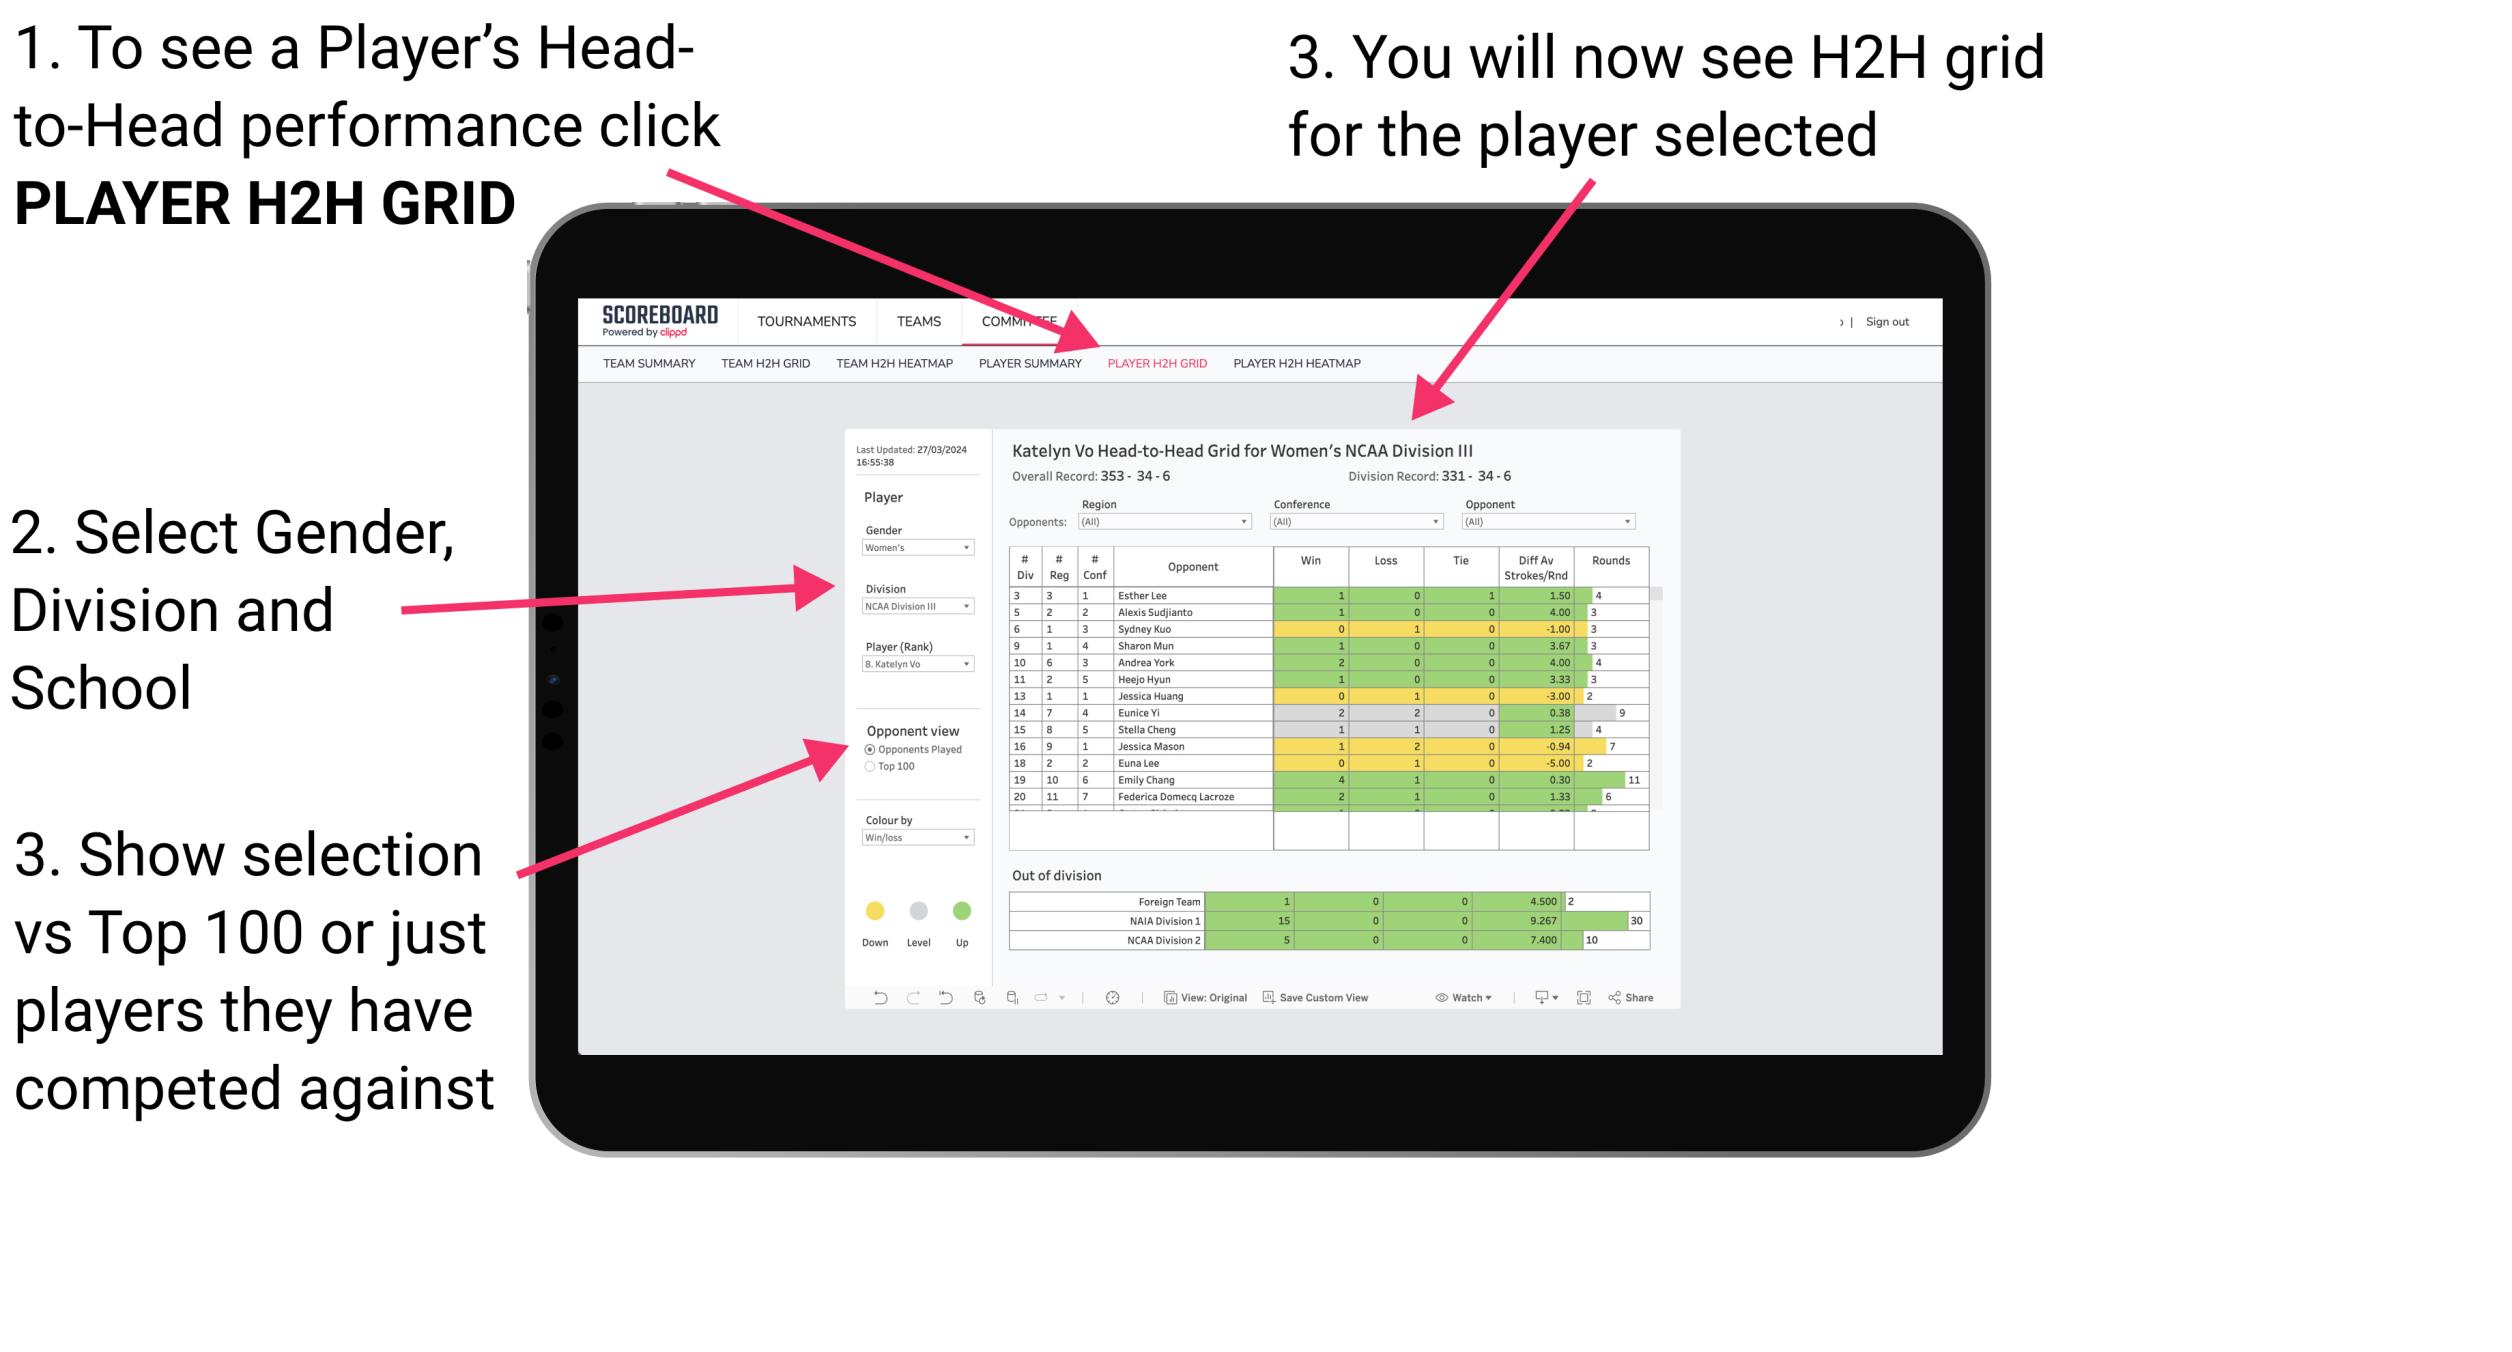Click the Undo icon in toolbar
The height and width of the screenshot is (1352, 2512).
pyautogui.click(x=874, y=999)
